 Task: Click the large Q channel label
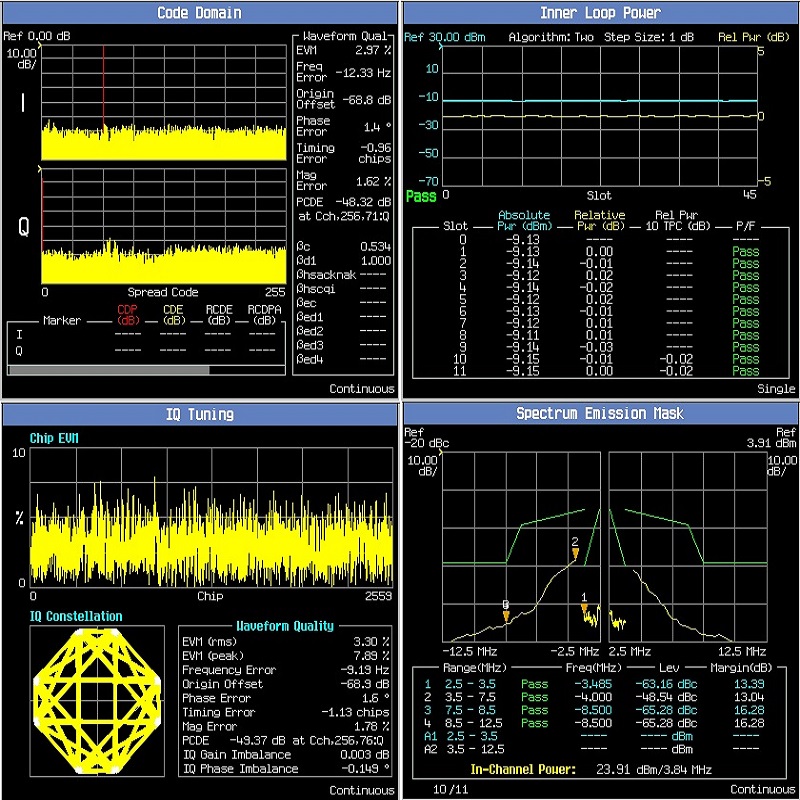22,227
